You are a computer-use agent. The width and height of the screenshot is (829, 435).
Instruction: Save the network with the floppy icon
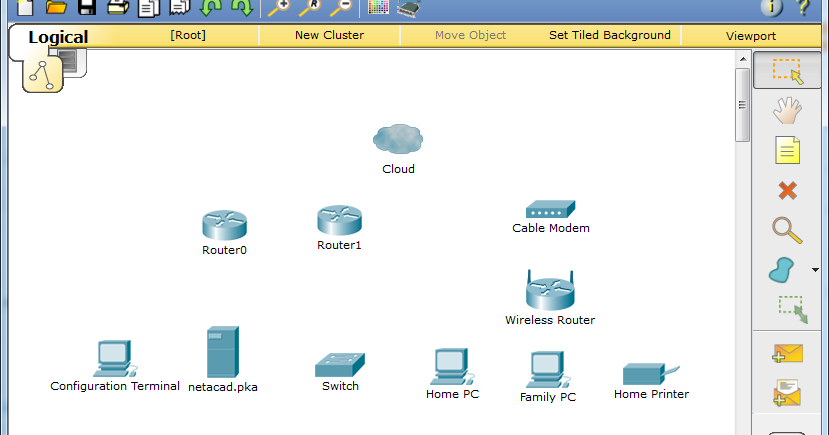click(87, 7)
